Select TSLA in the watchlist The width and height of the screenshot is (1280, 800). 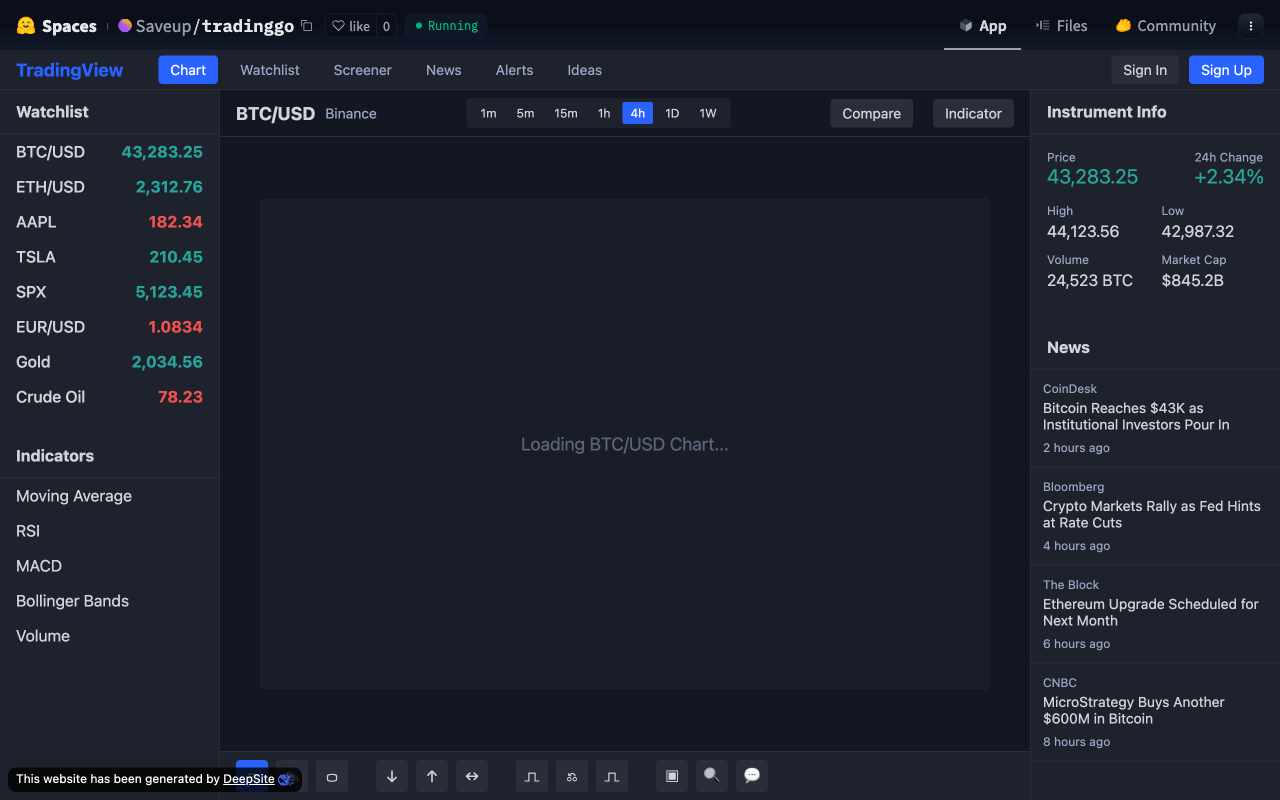coord(109,257)
